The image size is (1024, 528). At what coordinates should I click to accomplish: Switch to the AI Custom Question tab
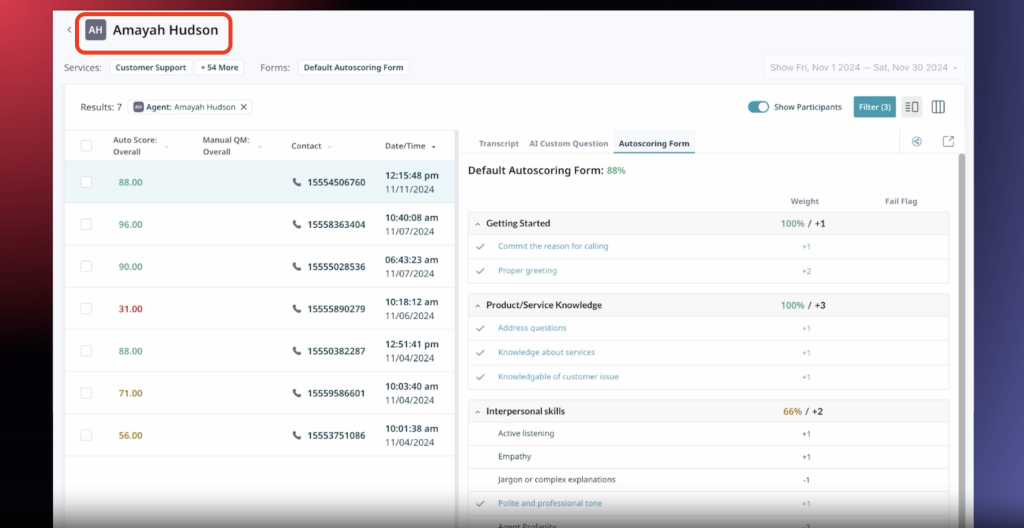[568, 144]
